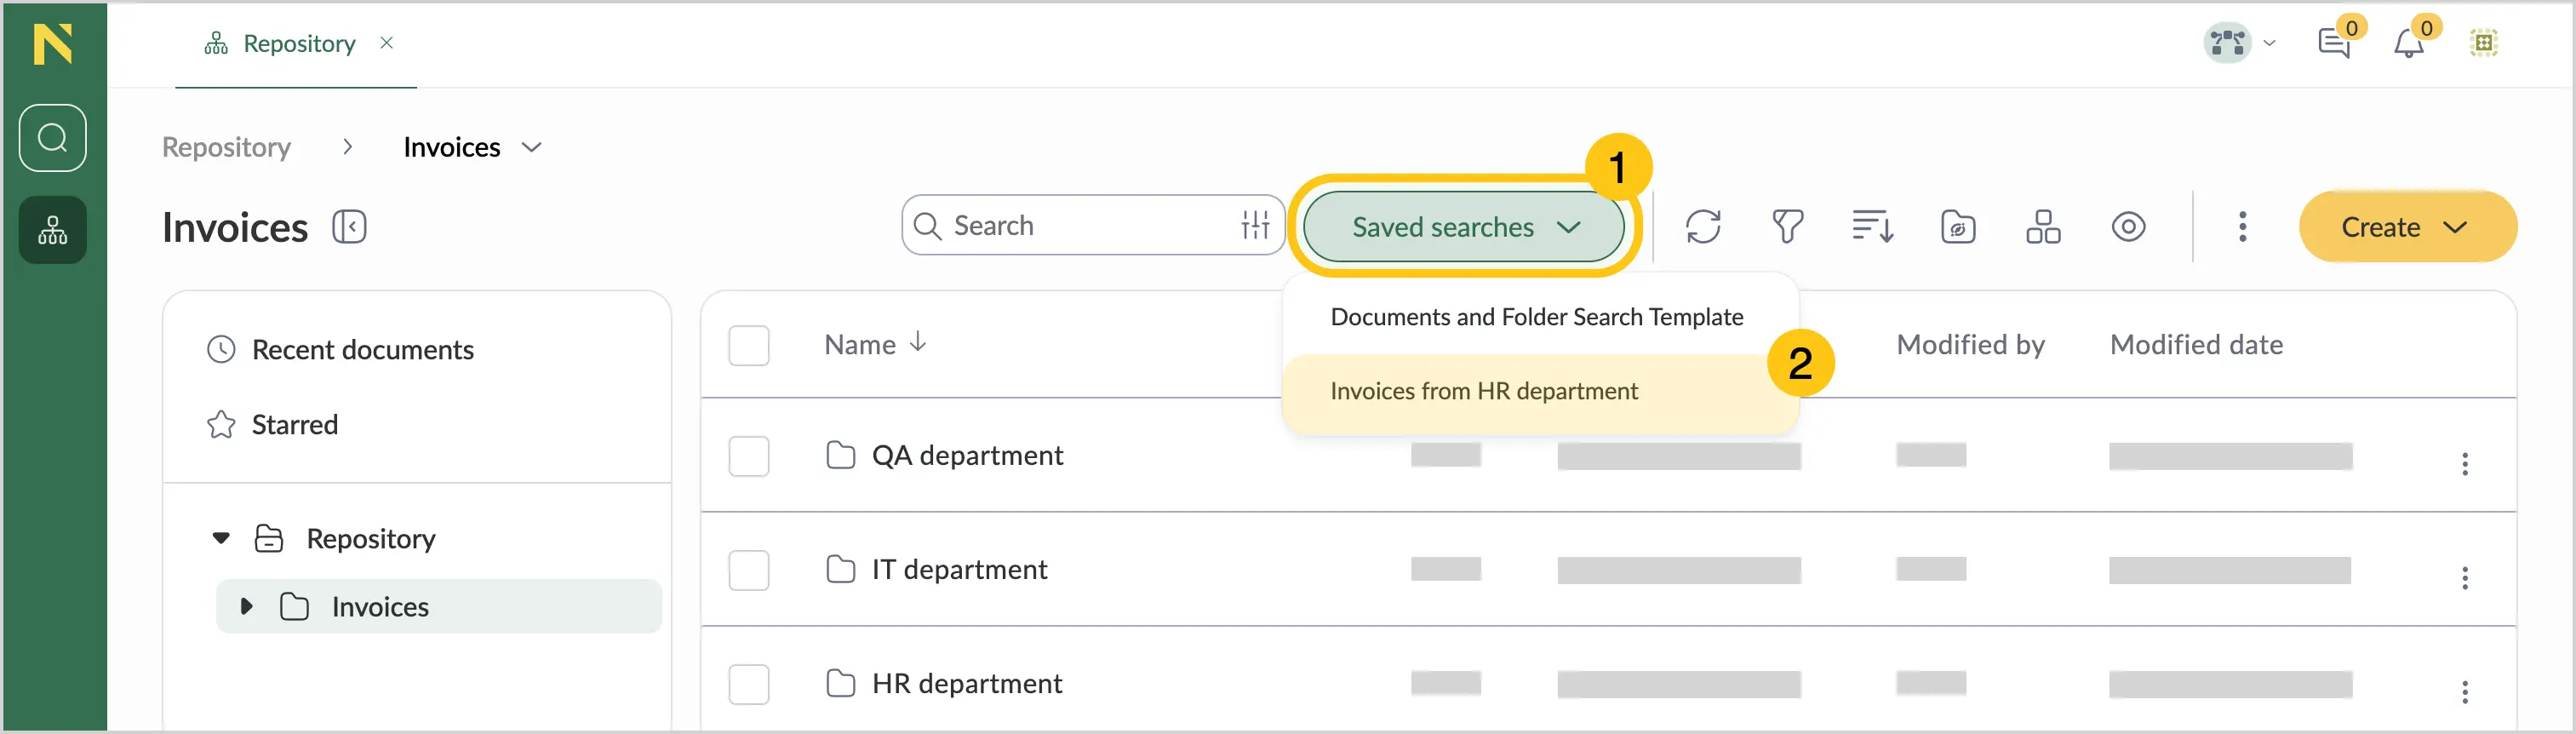Tick the QA department checkbox
The height and width of the screenshot is (734, 2576).
[749, 457]
